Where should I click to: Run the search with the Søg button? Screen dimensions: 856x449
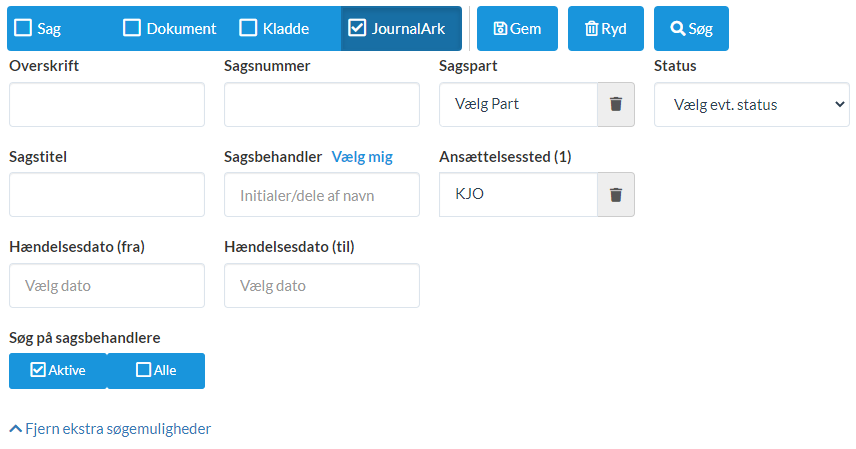[691, 29]
